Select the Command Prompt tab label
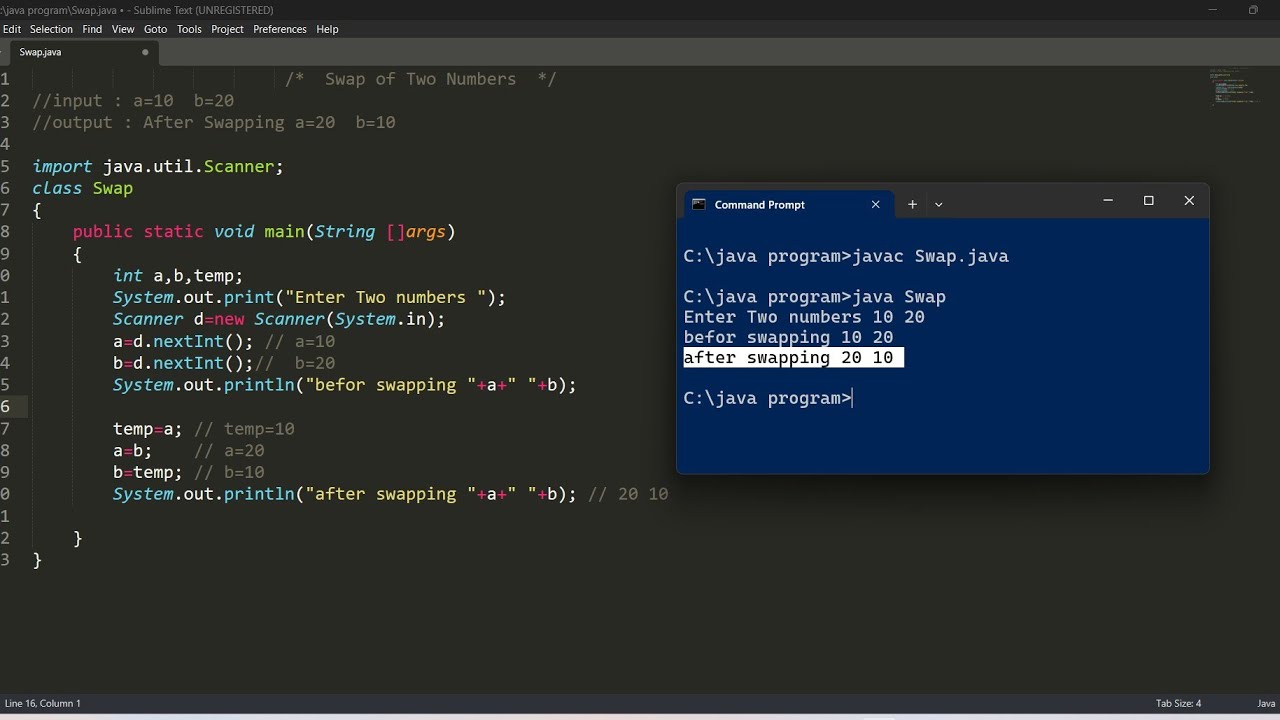The image size is (1280, 720). pyautogui.click(x=760, y=204)
